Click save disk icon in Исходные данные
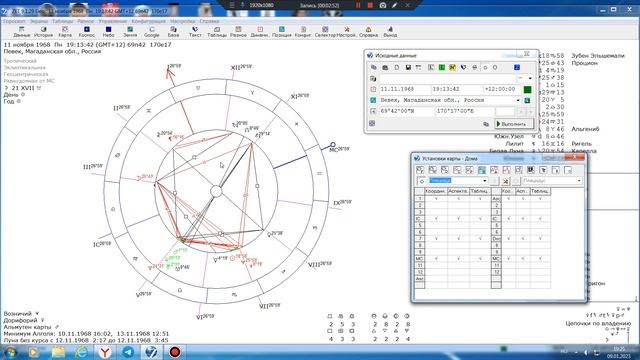The height and width of the screenshot is (360, 640). click(x=408, y=67)
